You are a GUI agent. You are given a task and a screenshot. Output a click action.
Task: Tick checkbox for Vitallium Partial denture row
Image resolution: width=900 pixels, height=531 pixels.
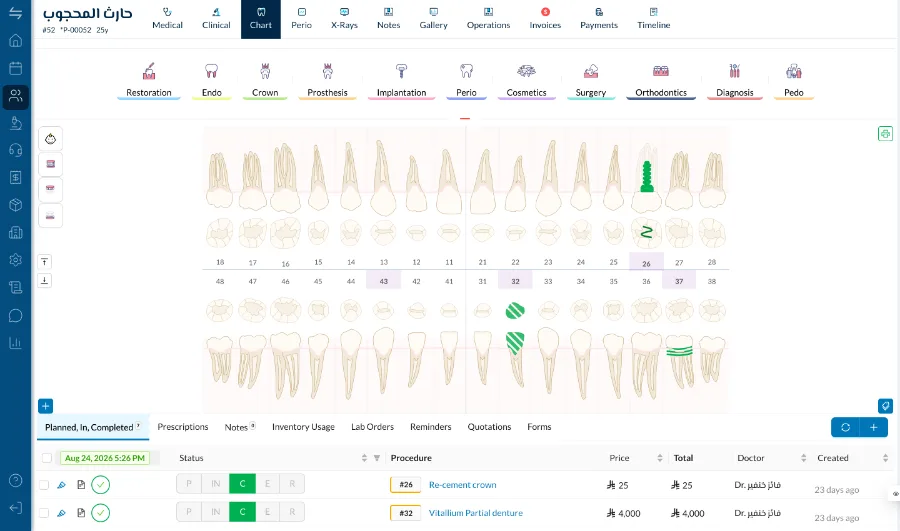pos(44,513)
